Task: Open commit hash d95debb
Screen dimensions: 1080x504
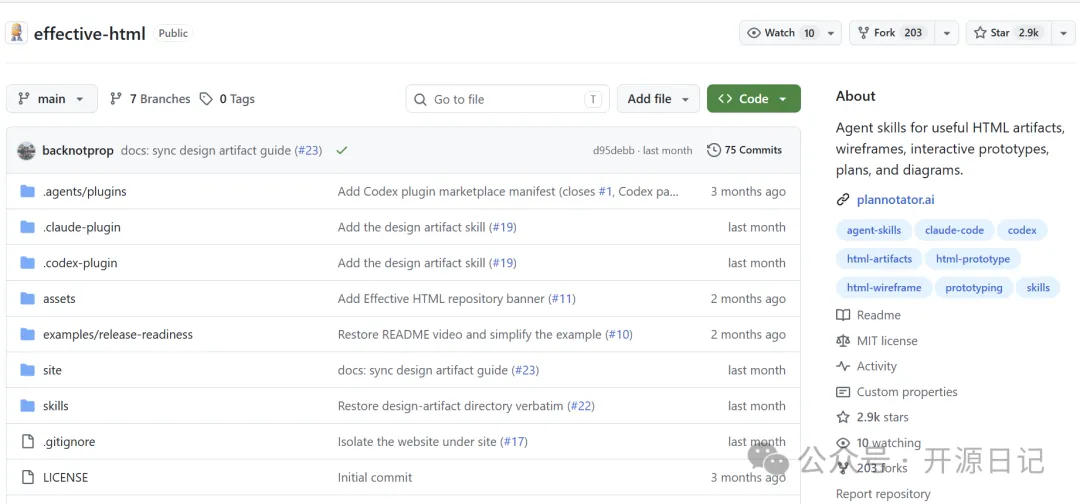Action: click(x=613, y=150)
